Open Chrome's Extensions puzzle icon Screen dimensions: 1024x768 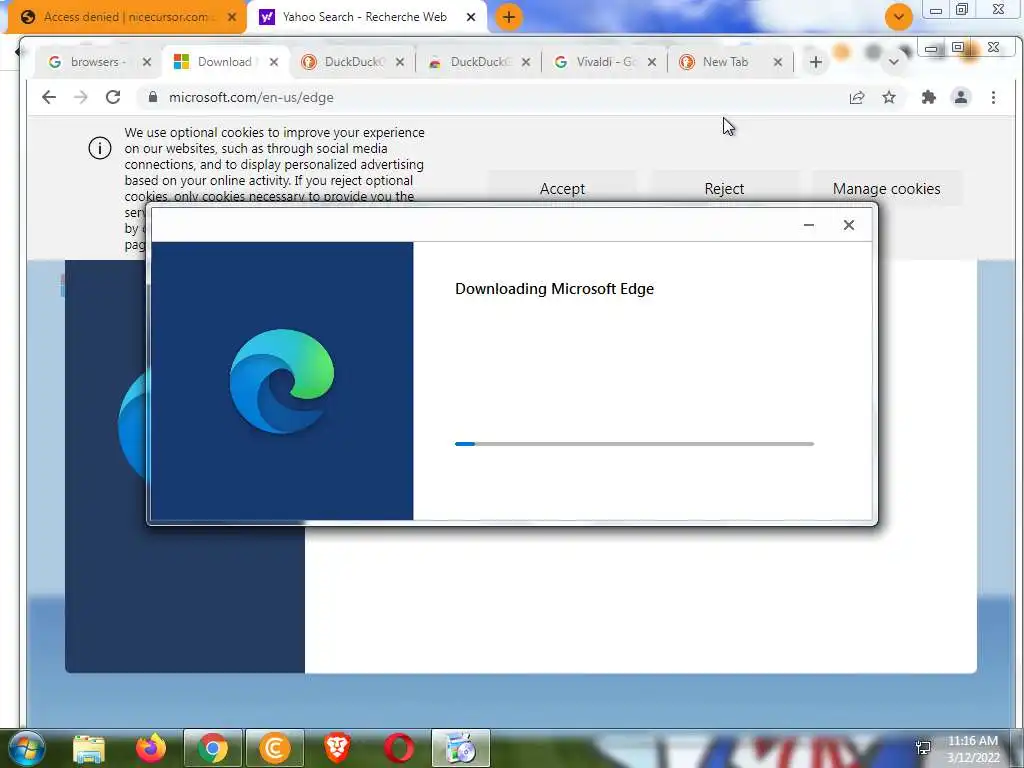[929, 97]
